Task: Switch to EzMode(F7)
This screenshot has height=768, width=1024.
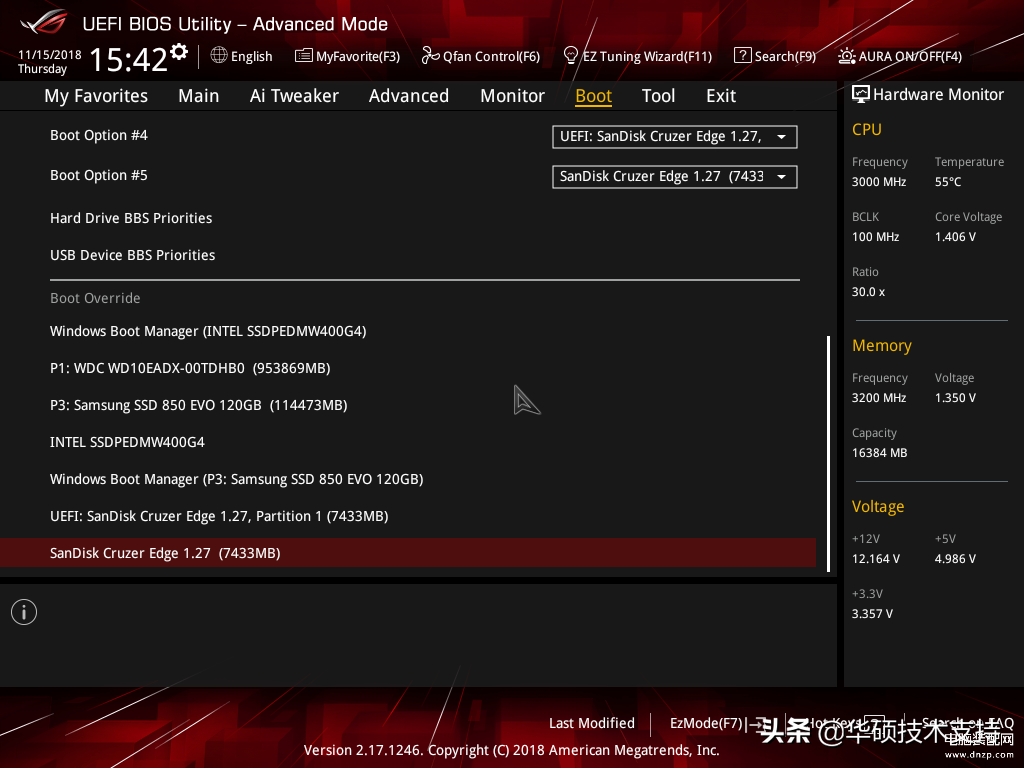Action: coord(707,723)
